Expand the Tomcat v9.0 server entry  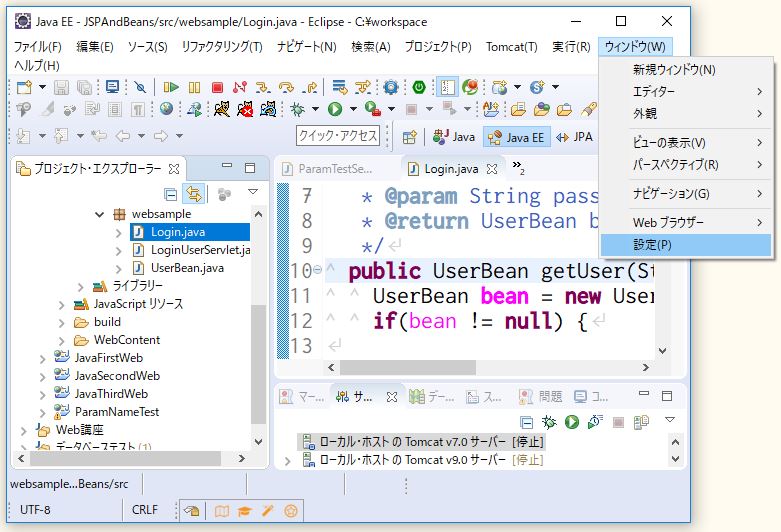click(287, 461)
